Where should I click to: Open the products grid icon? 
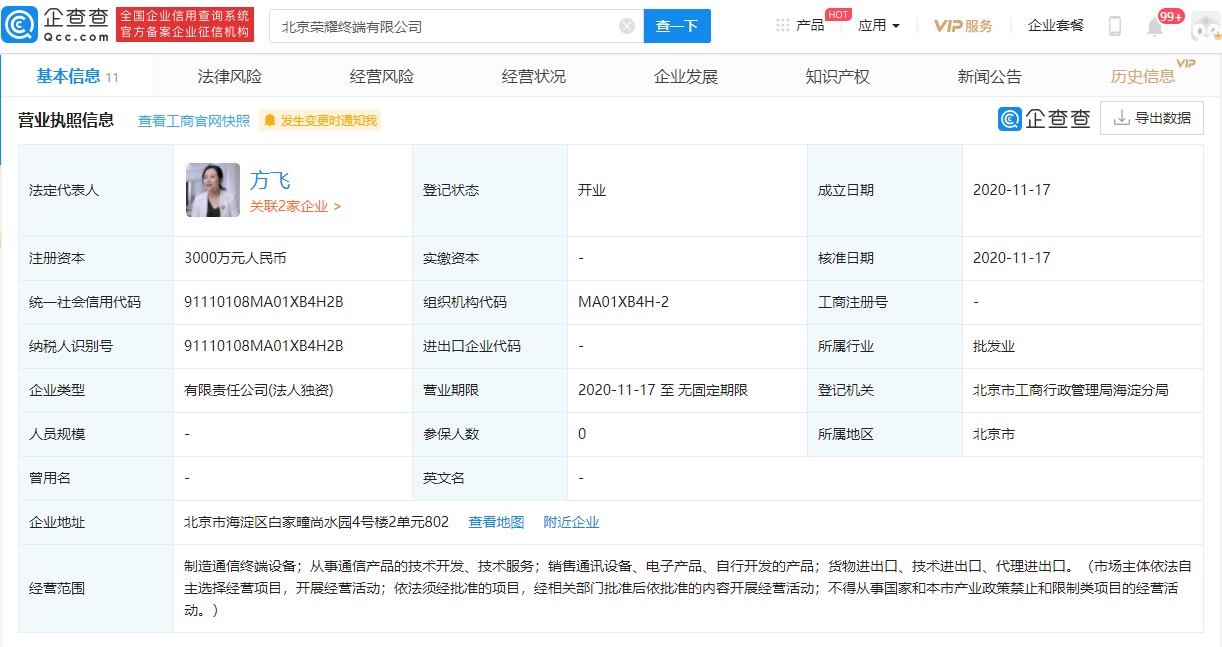click(x=782, y=26)
